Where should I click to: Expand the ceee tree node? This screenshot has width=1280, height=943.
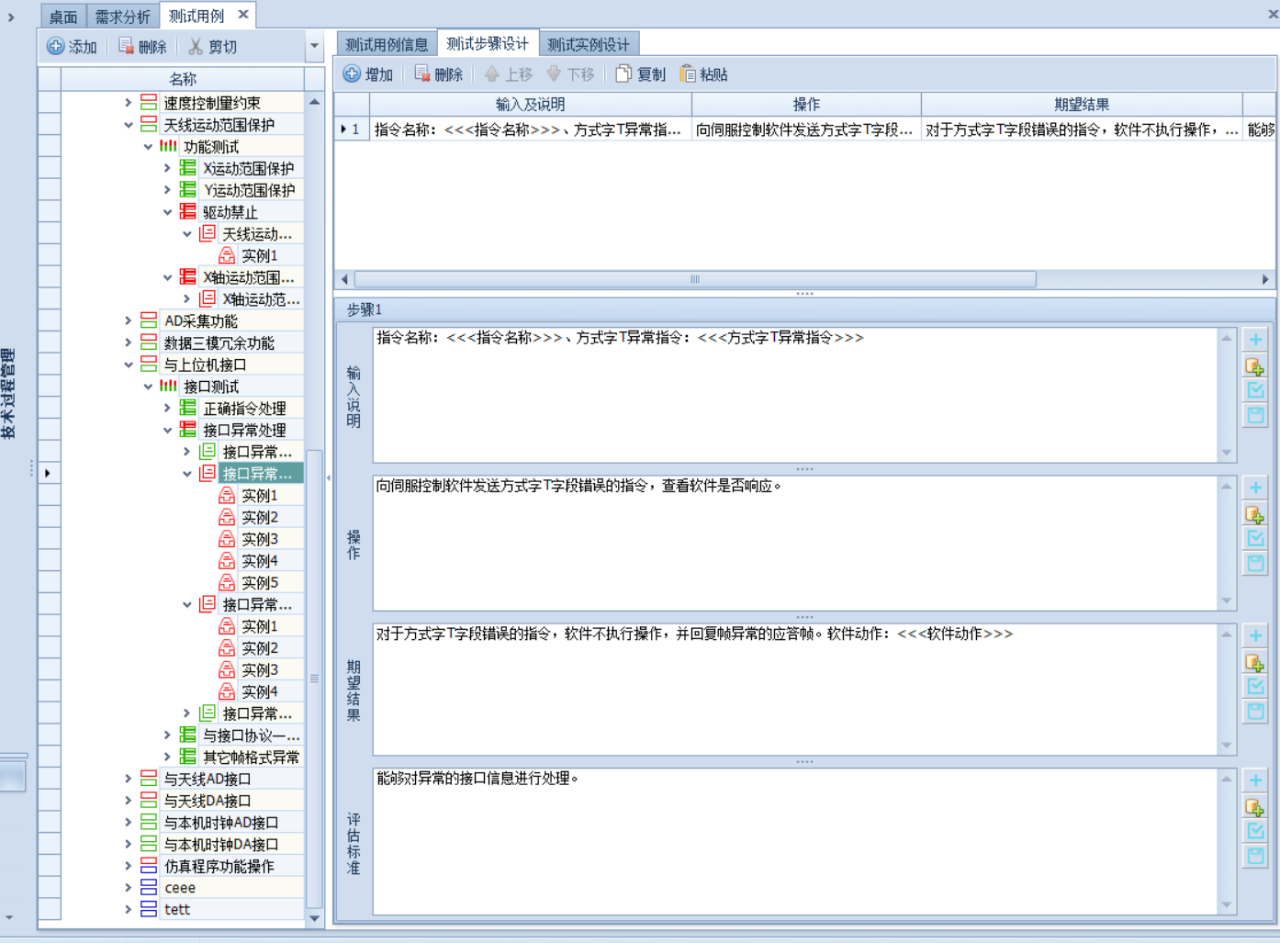(x=128, y=888)
